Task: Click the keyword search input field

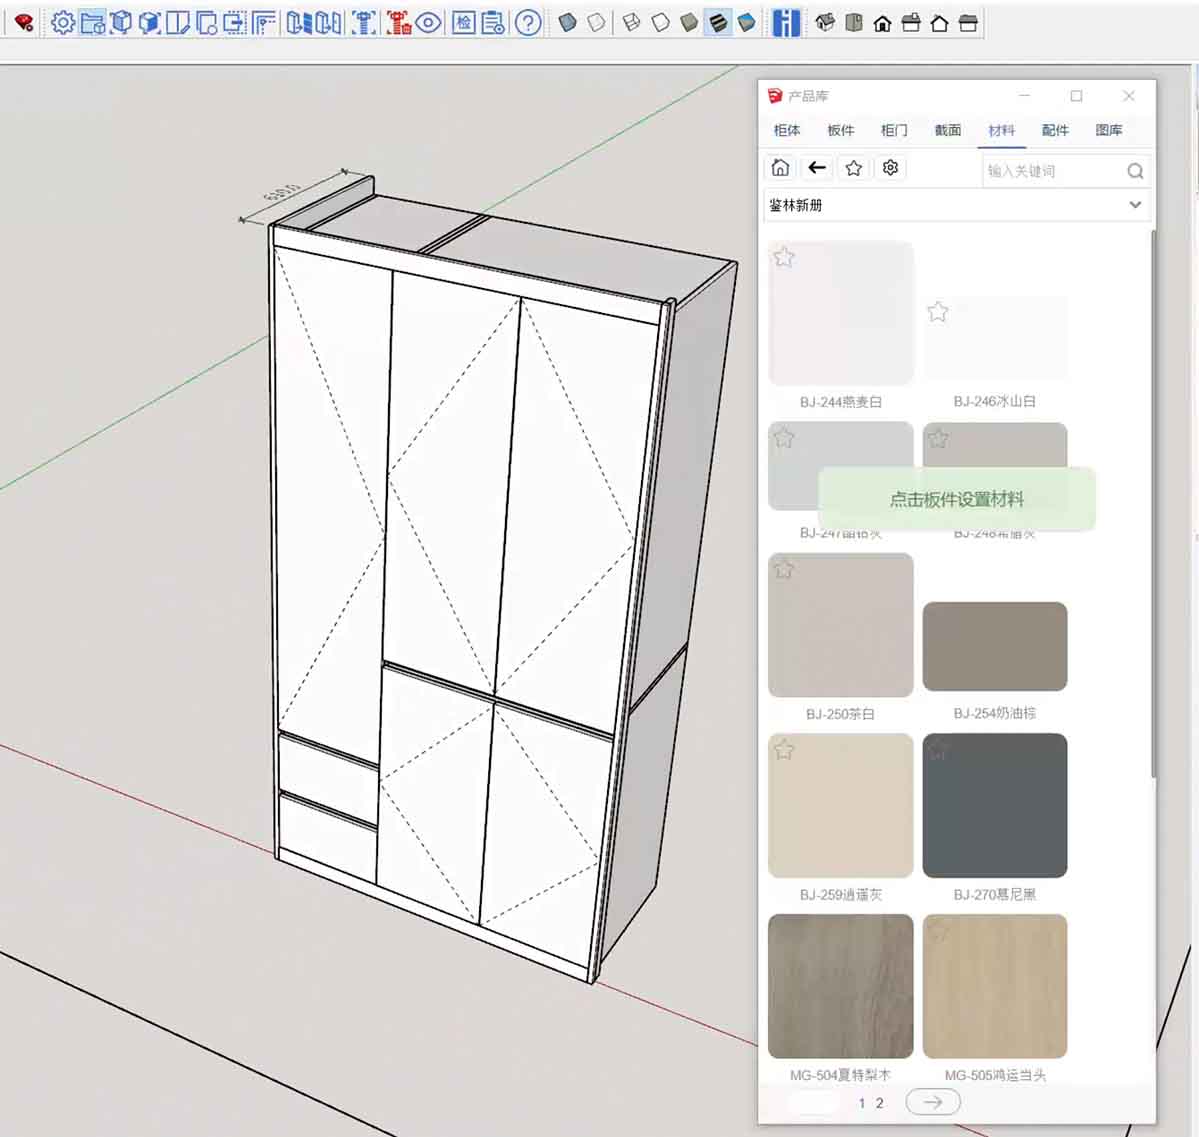Action: coord(1050,171)
